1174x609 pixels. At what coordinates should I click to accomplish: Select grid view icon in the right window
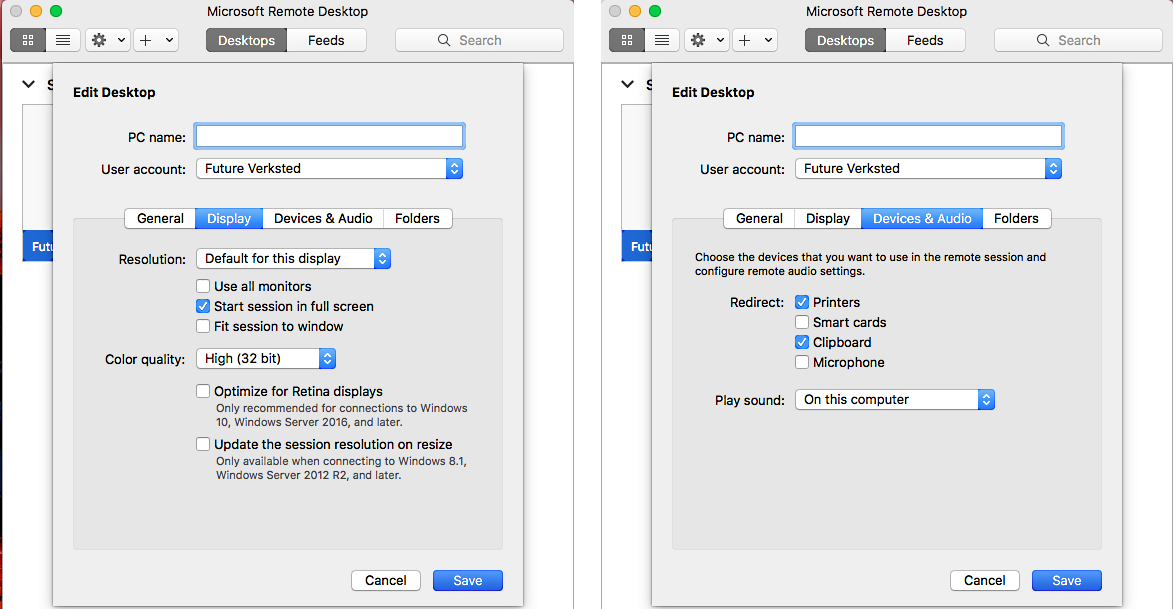[626, 40]
